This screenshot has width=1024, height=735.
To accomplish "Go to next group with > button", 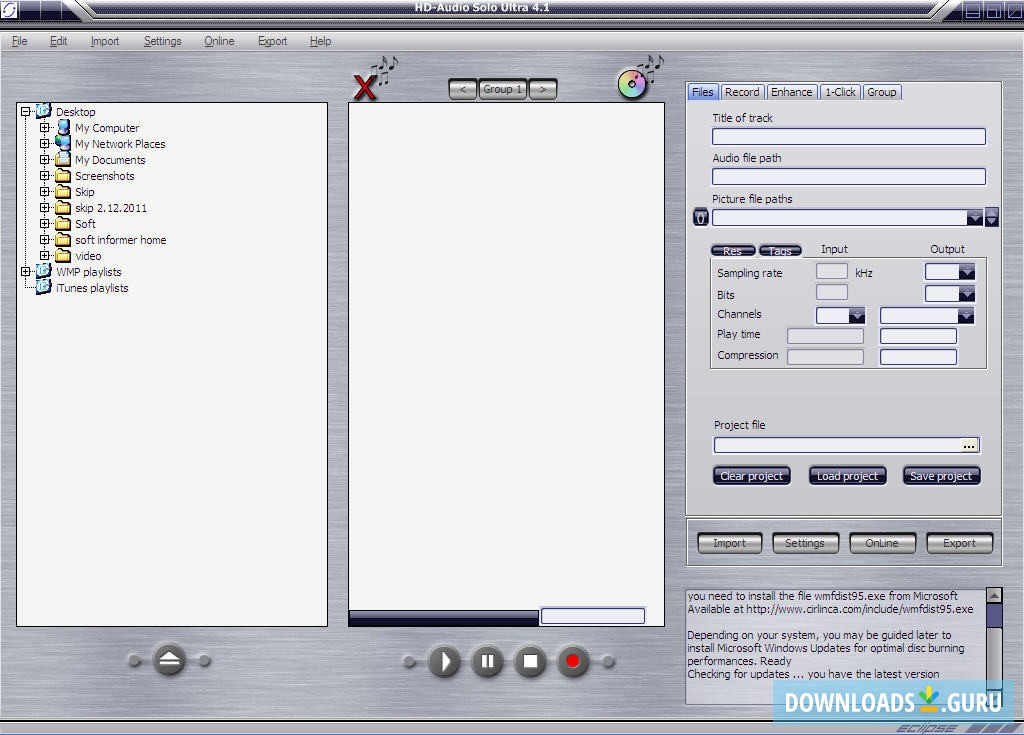I will 543,90.
